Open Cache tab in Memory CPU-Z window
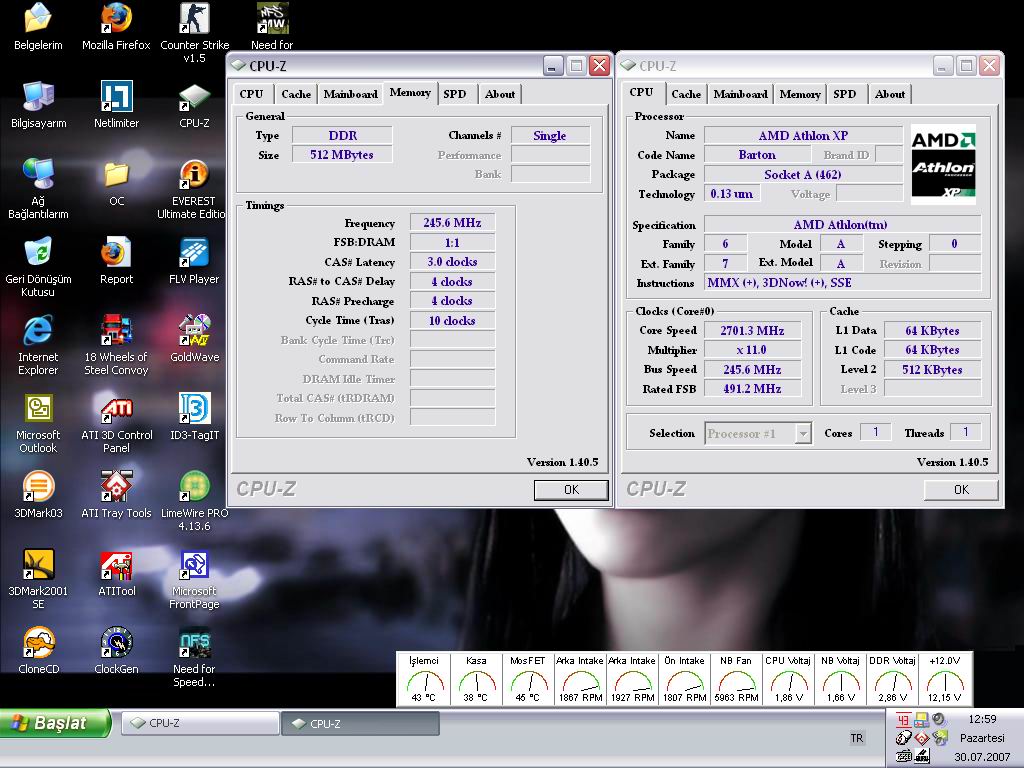1024x768 pixels. [x=296, y=94]
